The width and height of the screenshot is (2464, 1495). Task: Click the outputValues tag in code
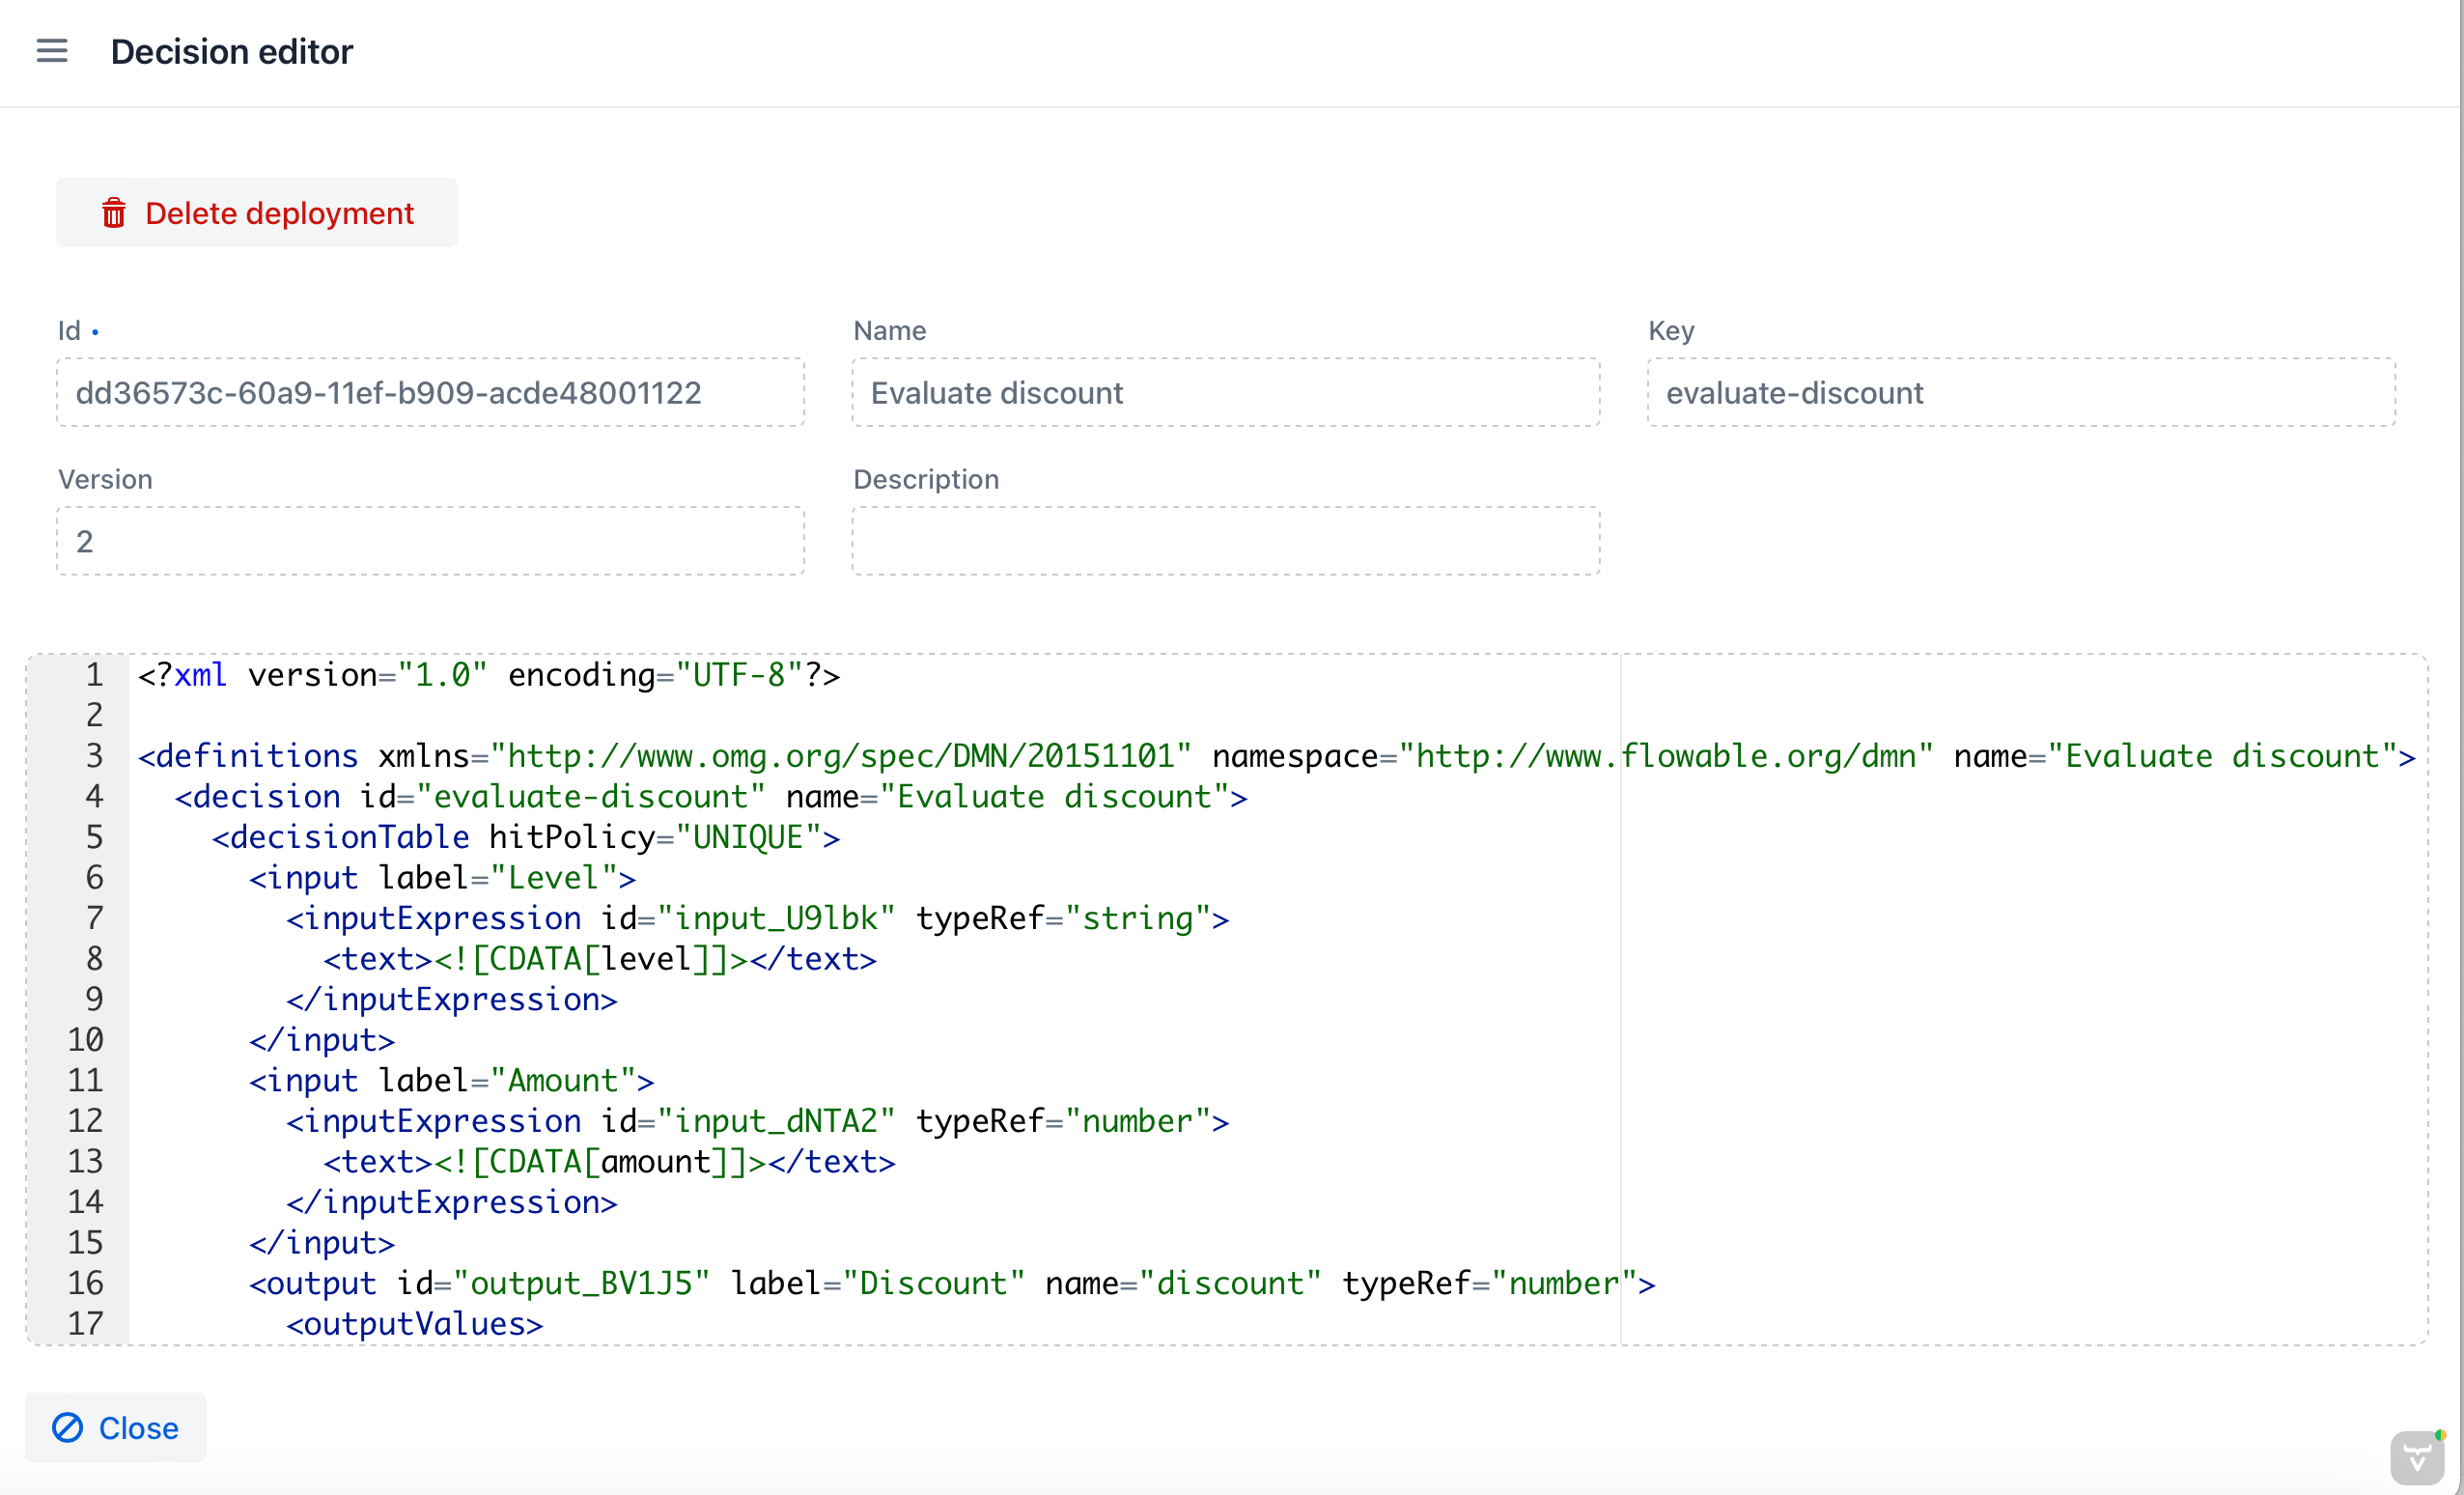click(x=415, y=1324)
